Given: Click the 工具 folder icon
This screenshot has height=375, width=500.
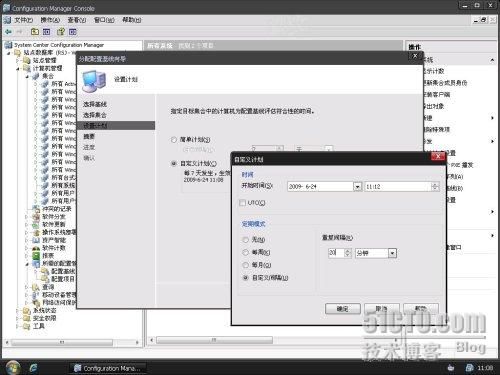Looking at the screenshot, I should 27,326.
